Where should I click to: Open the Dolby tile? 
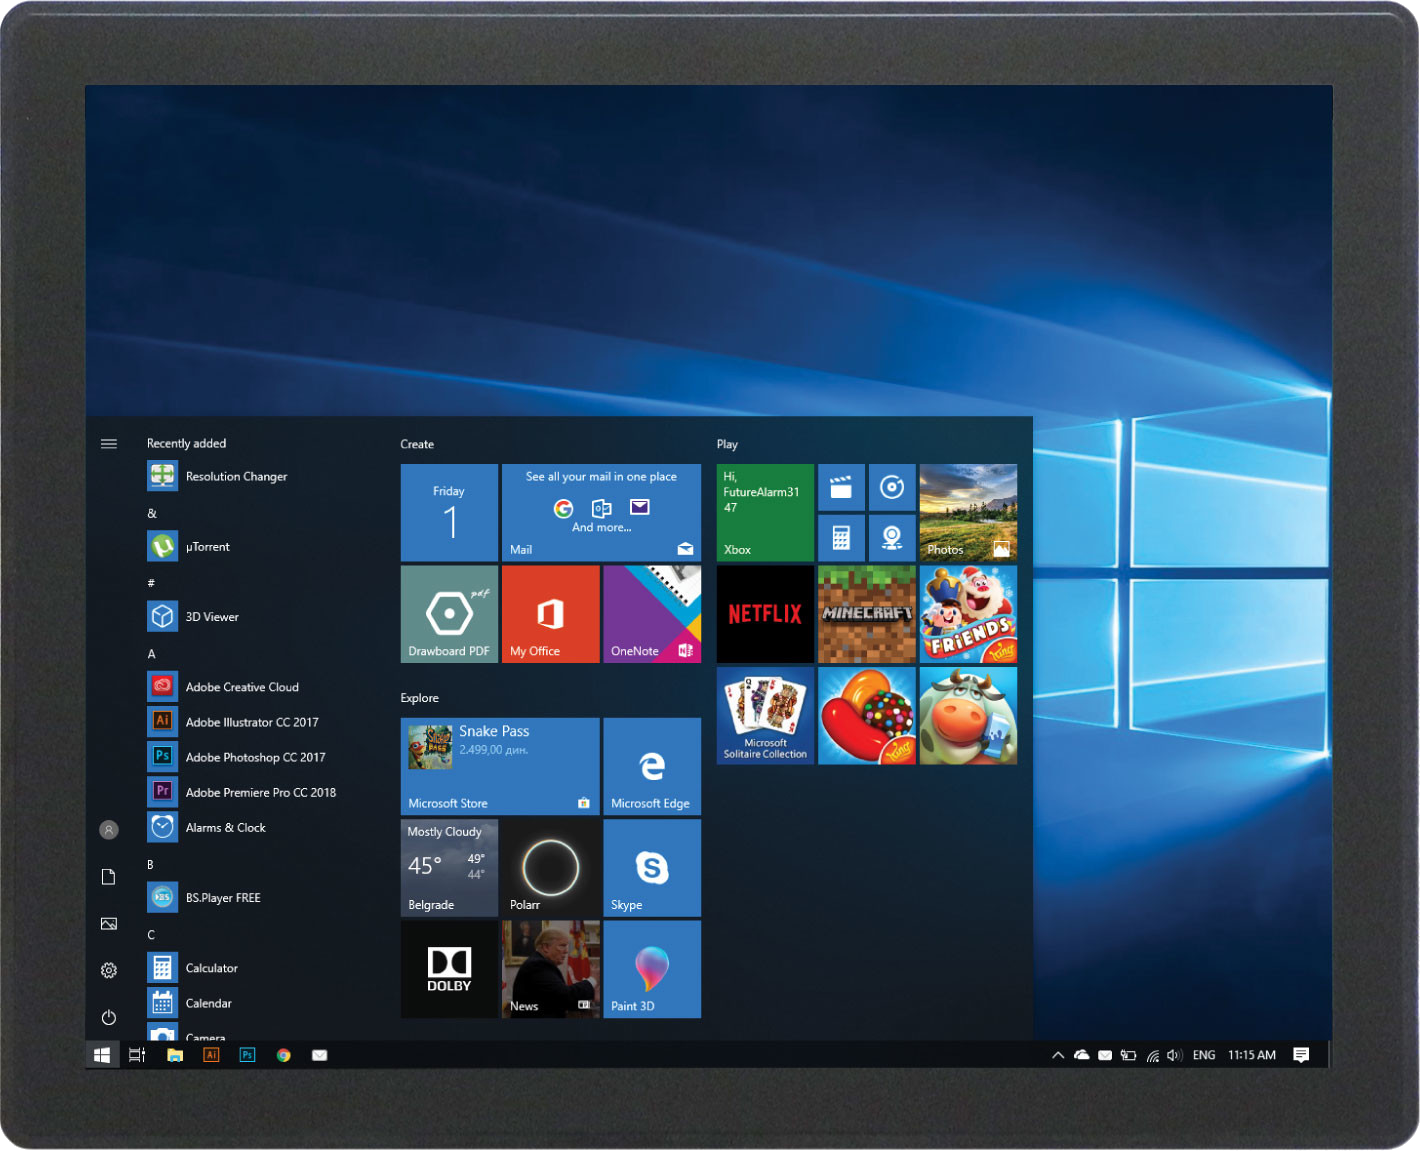tap(449, 969)
